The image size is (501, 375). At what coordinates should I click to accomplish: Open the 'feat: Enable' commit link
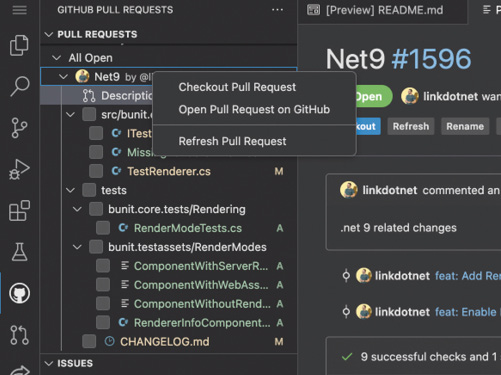click(468, 312)
